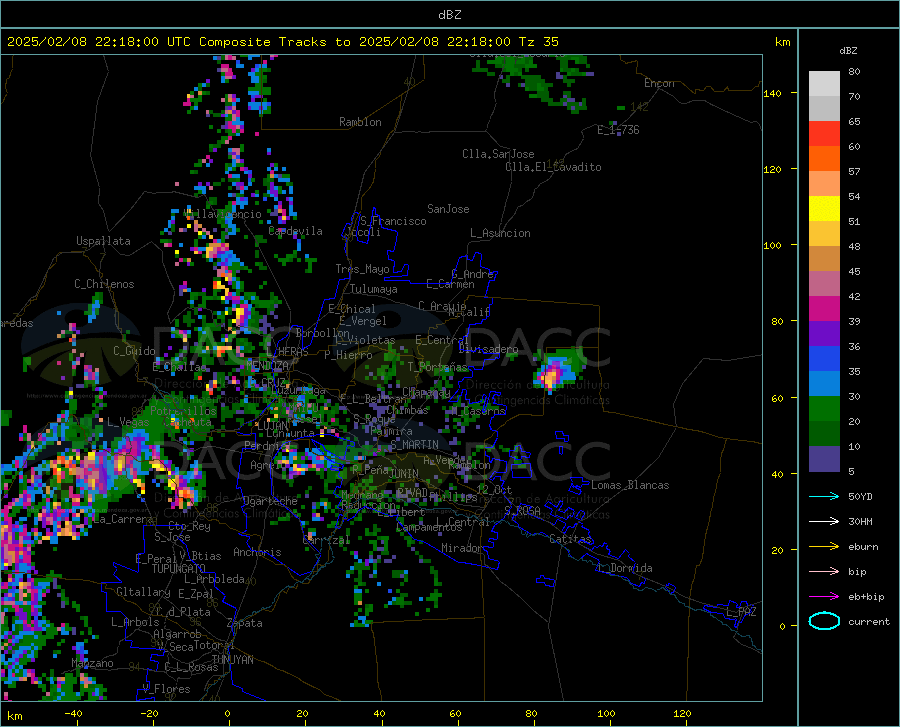Select the 42 dBZ magenta swatch
The height and width of the screenshot is (727, 900).
pos(824,309)
